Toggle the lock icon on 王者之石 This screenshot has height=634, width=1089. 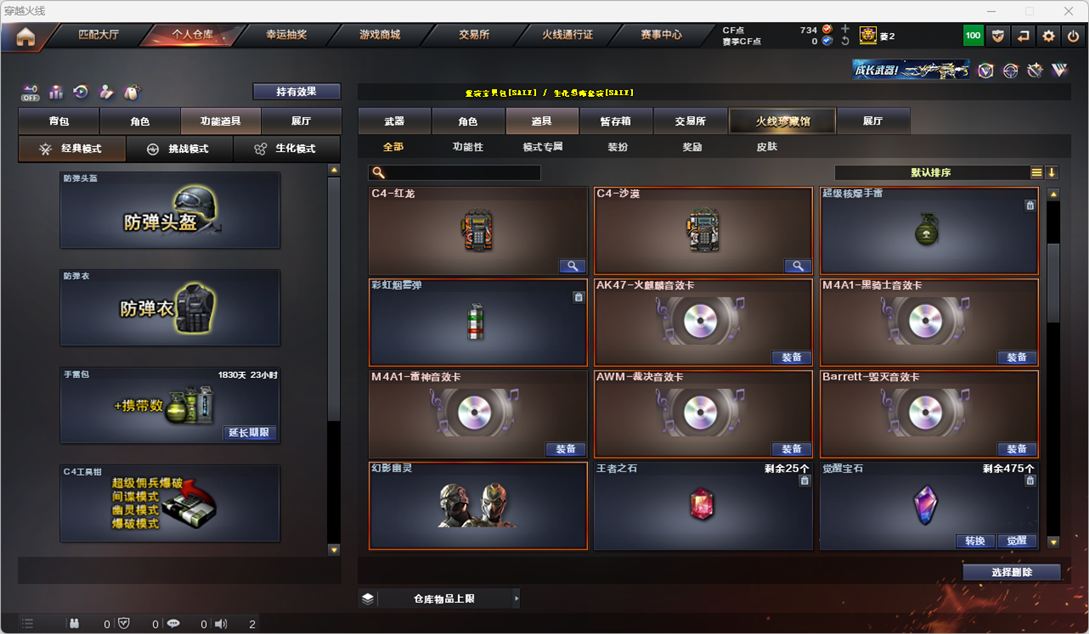point(804,480)
